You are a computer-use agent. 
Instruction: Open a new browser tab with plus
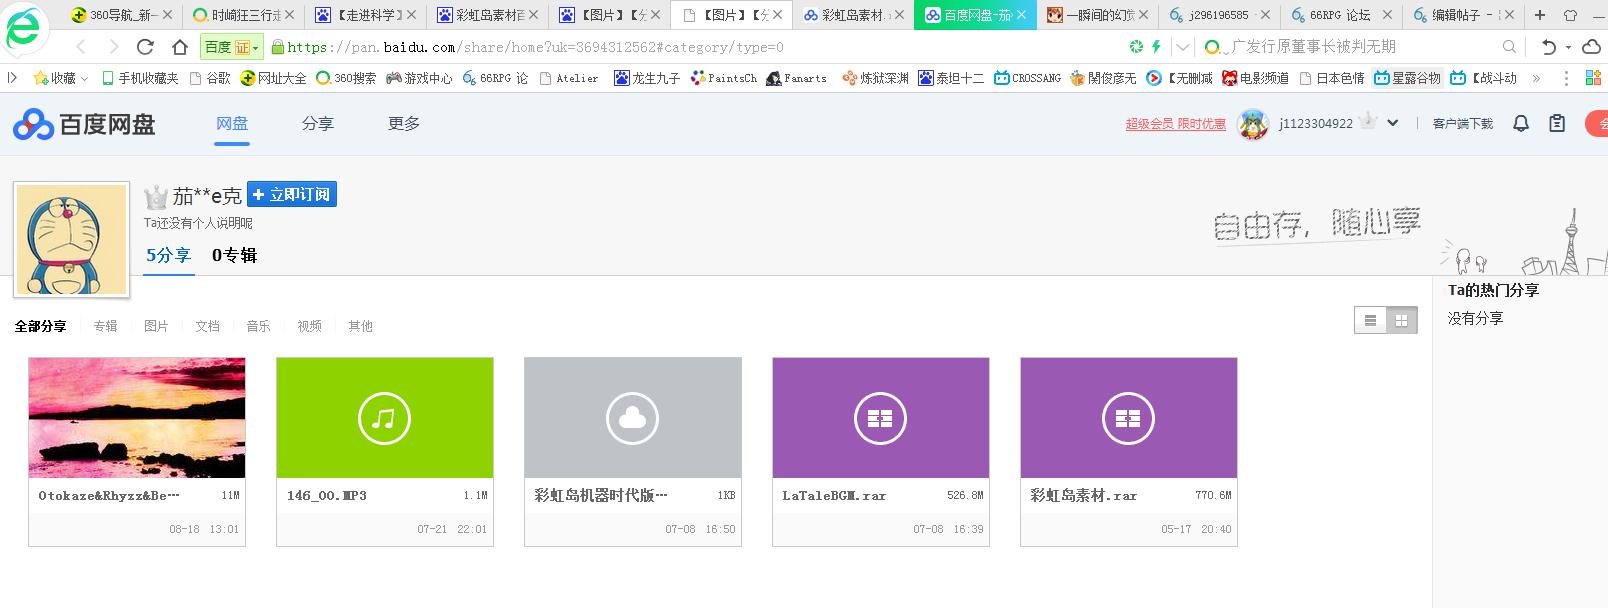[x=1540, y=15]
